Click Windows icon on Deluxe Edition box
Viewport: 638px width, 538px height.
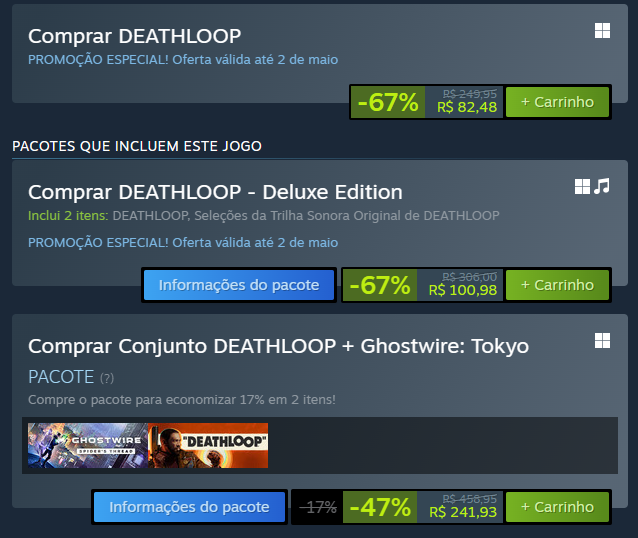click(582, 186)
